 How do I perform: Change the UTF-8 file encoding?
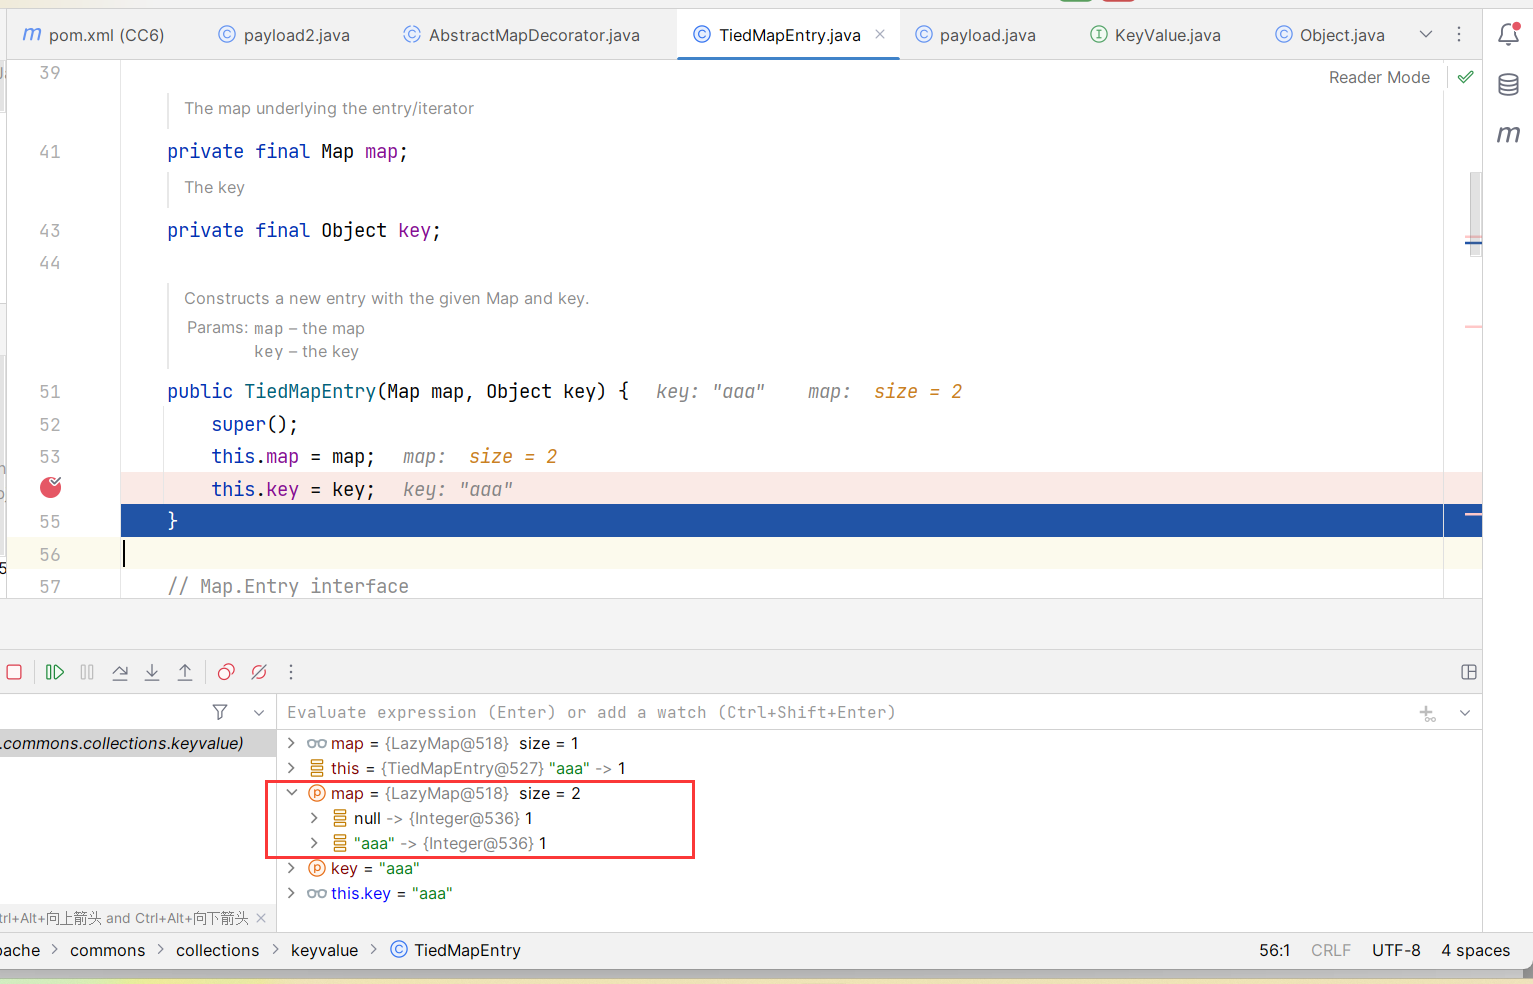(1395, 950)
